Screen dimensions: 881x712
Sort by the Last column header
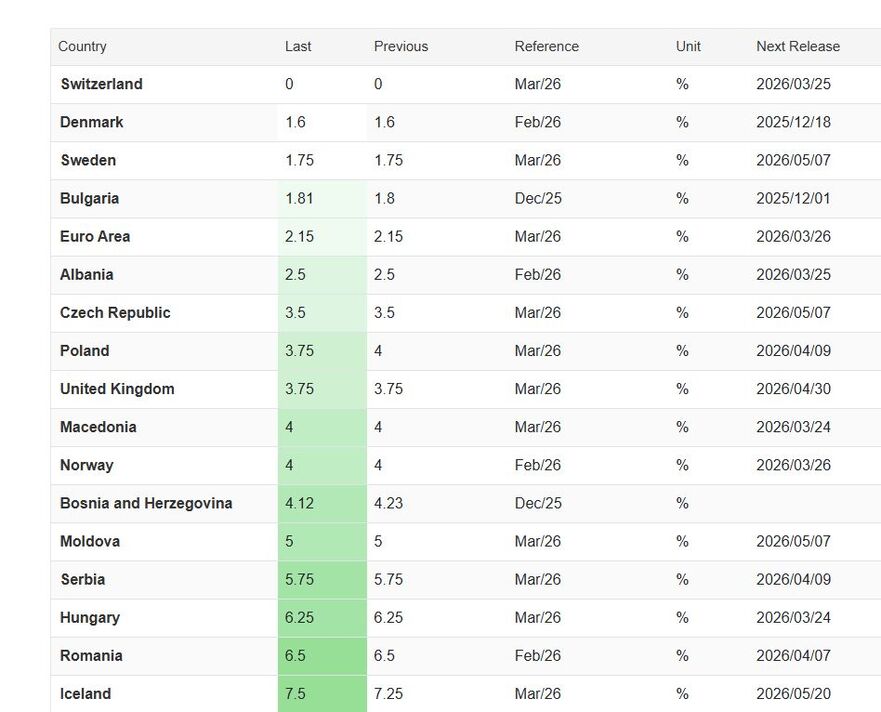[298, 47]
